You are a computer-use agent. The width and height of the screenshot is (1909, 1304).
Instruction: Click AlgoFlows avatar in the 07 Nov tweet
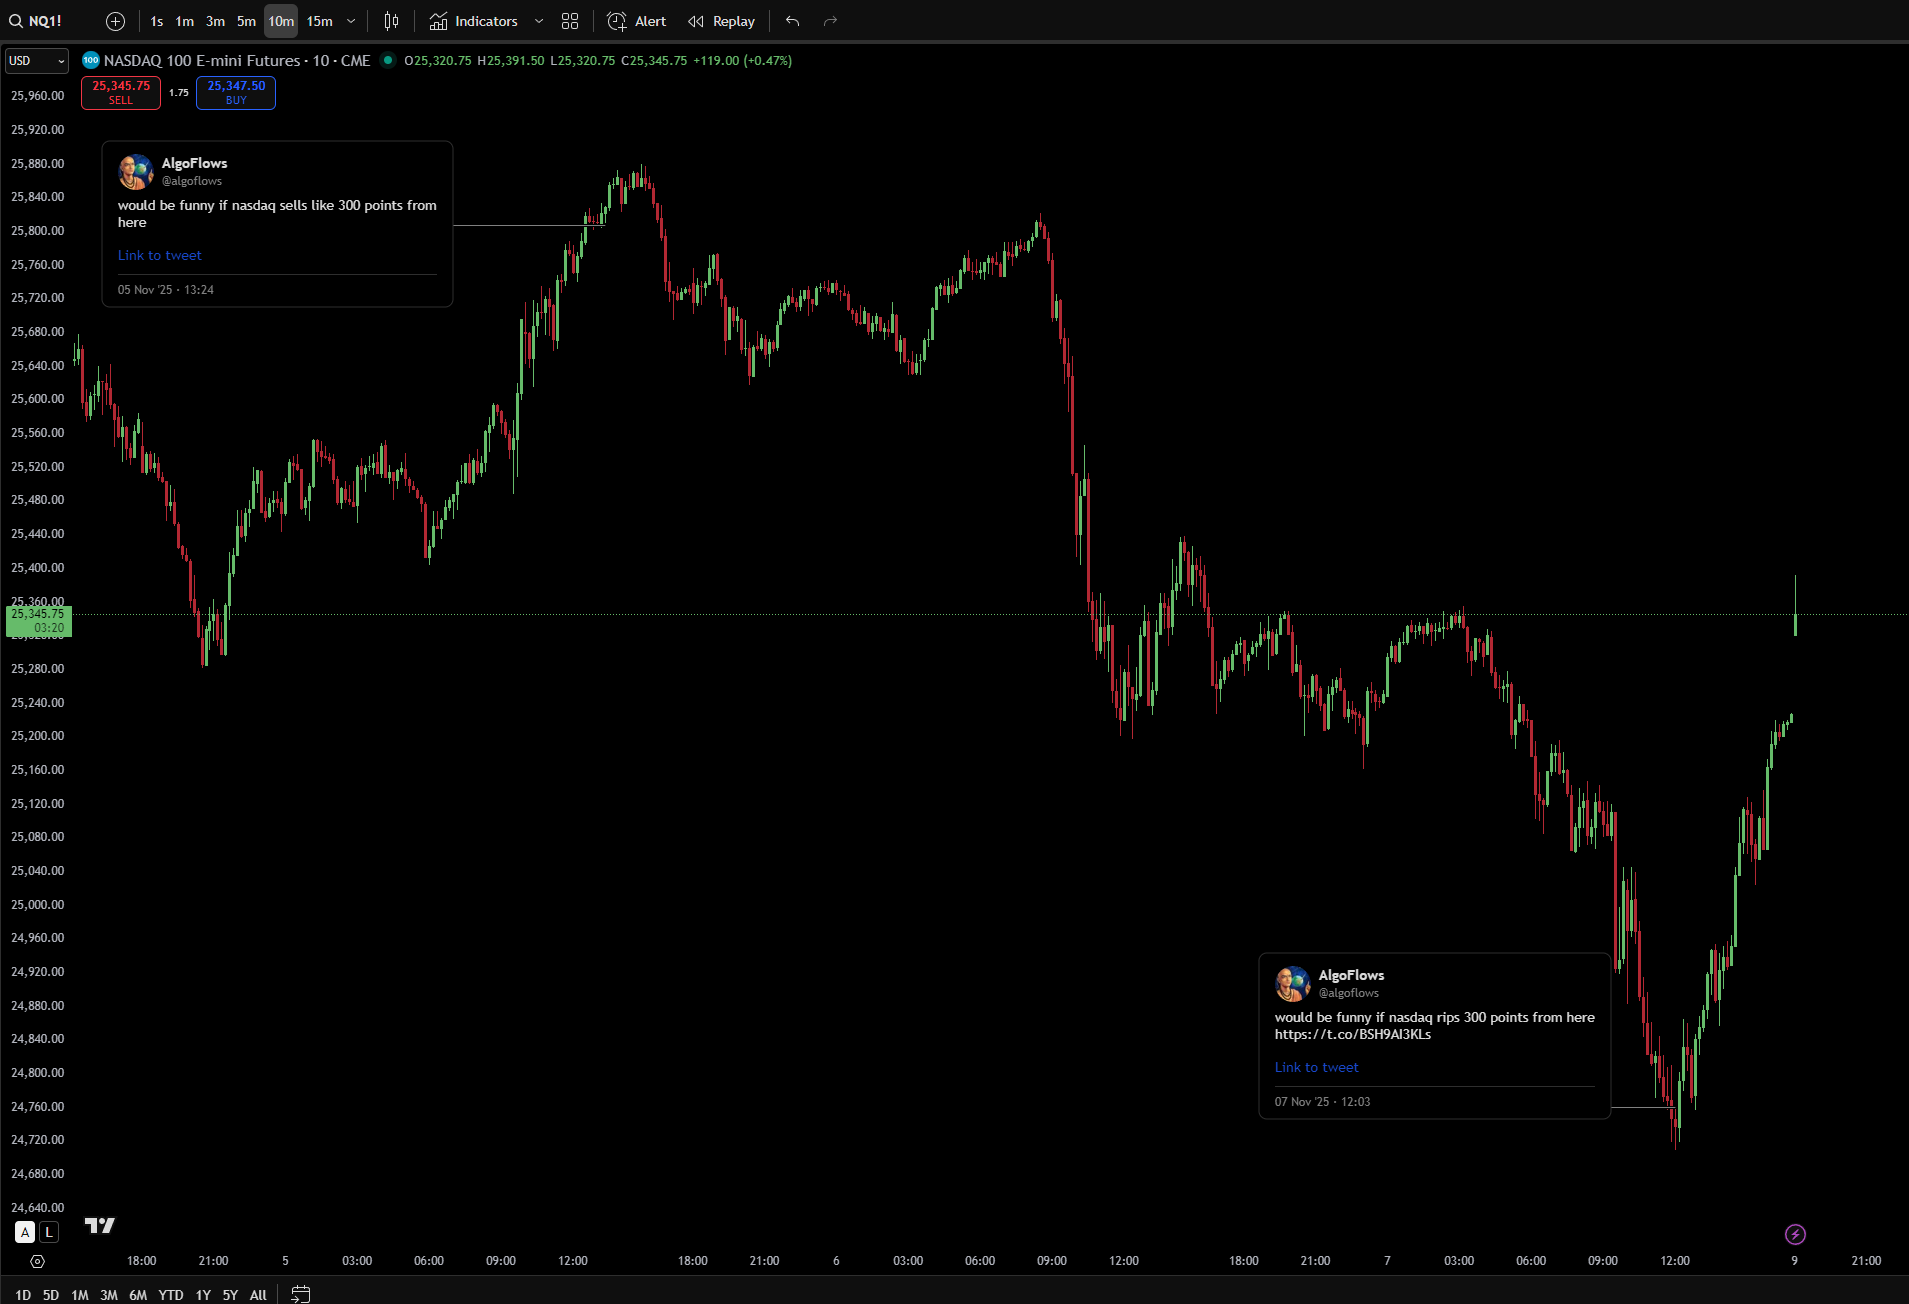(1293, 984)
